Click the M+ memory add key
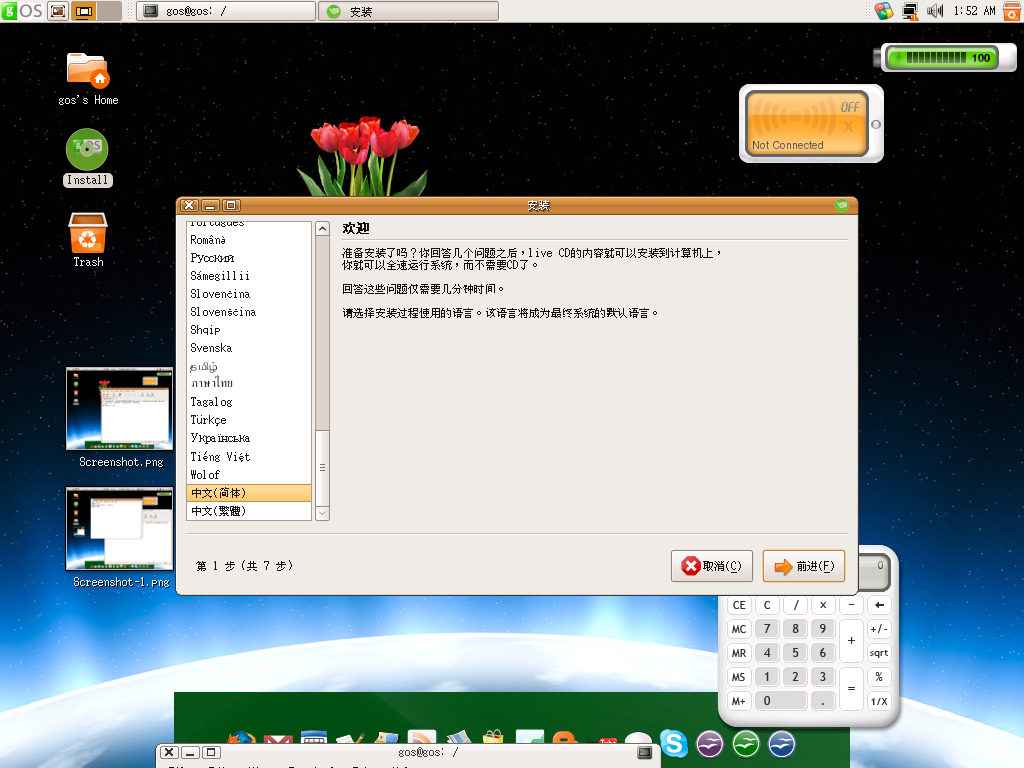 (x=739, y=701)
